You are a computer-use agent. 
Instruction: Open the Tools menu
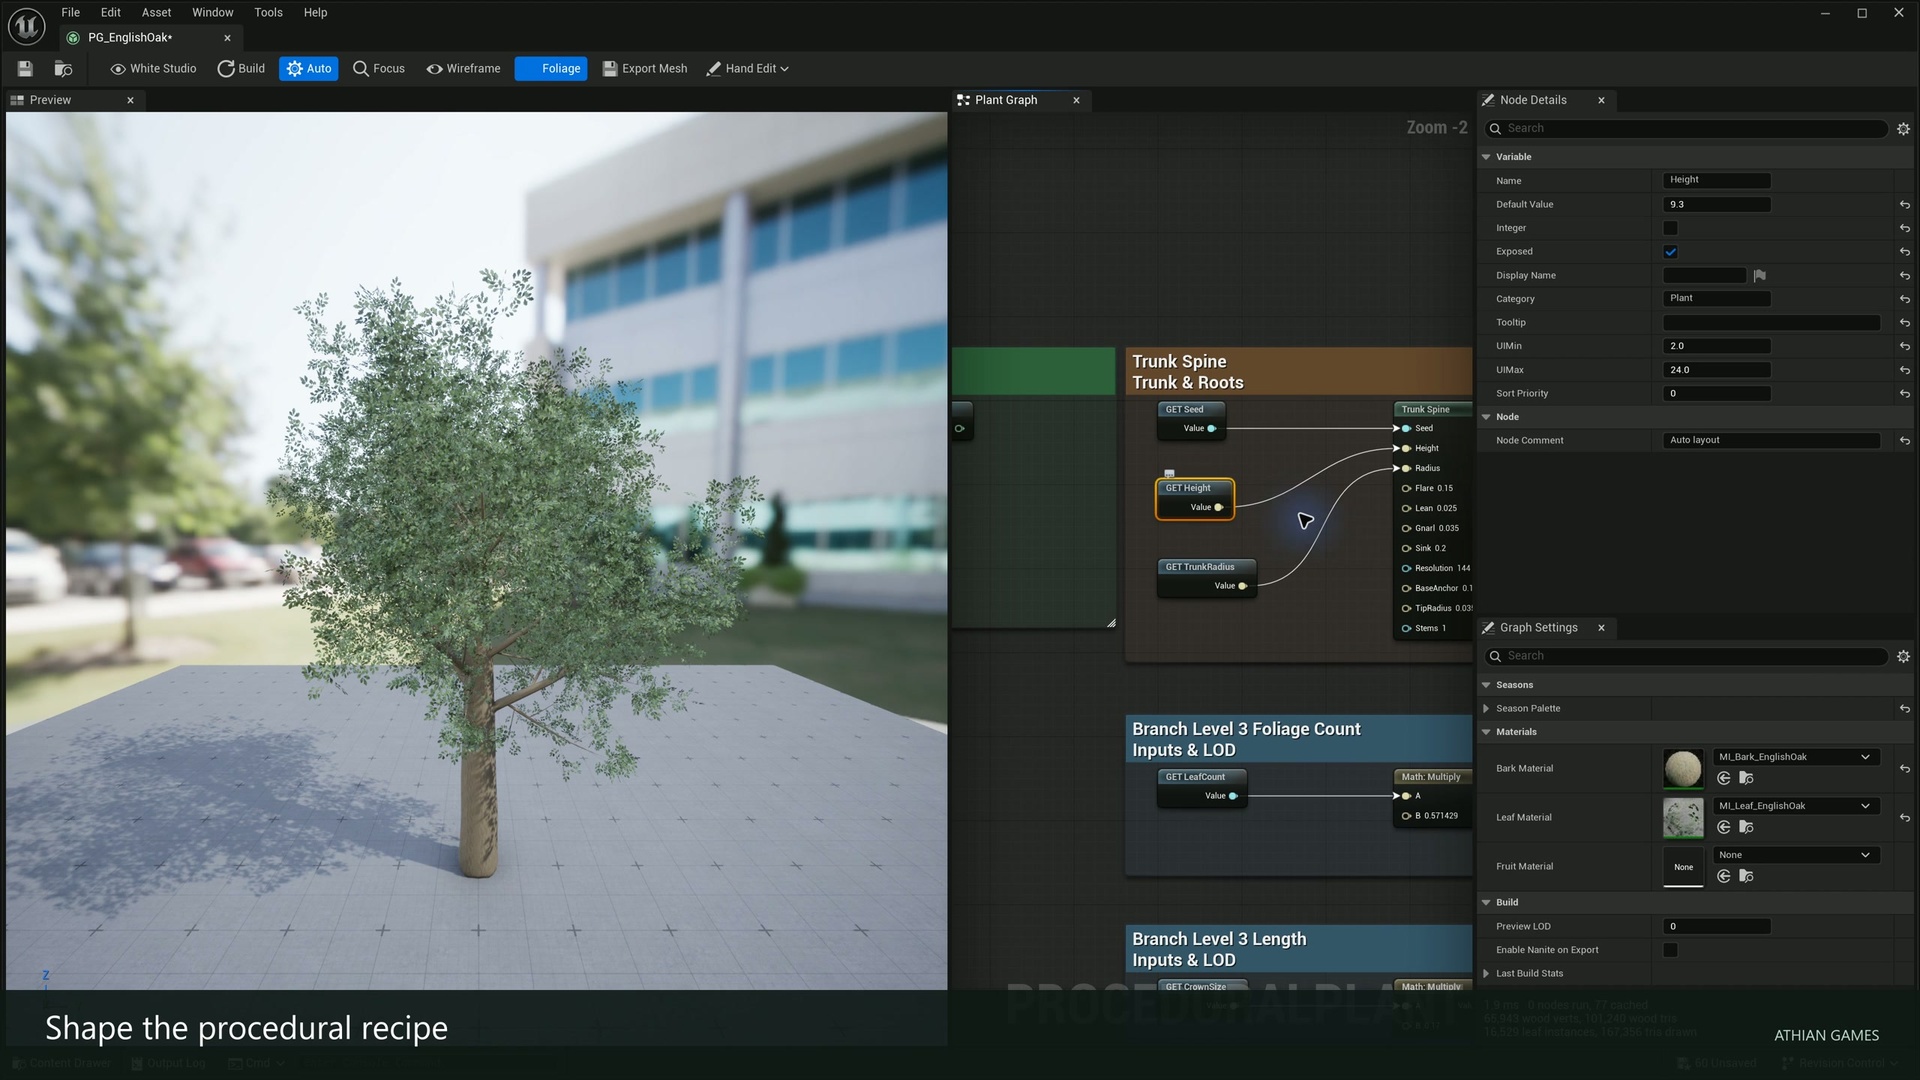268,12
